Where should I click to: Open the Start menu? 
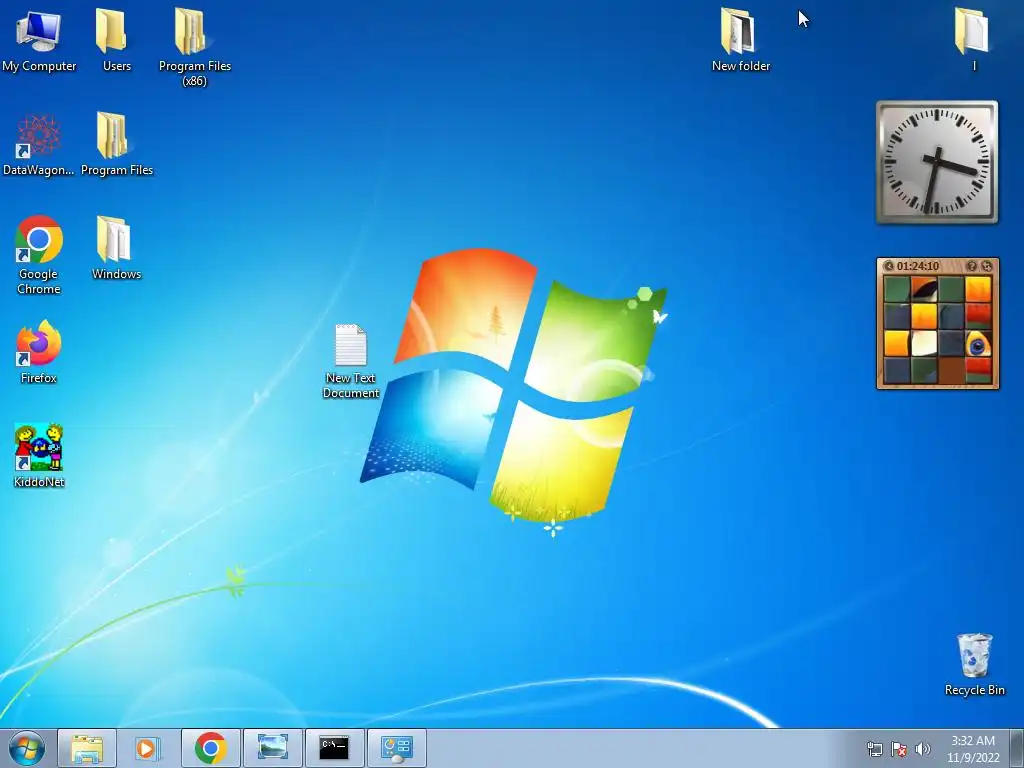click(26, 748)
